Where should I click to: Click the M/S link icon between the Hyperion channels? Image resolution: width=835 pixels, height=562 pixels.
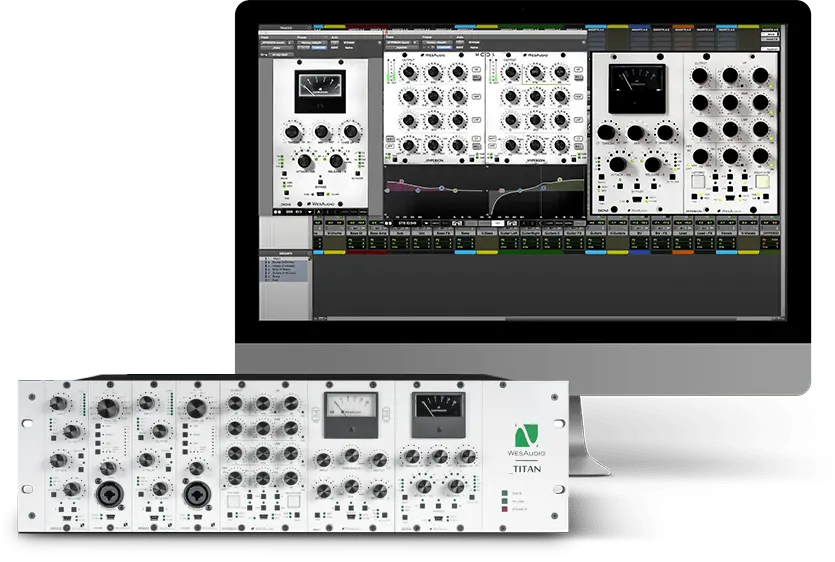click(486, 54)
